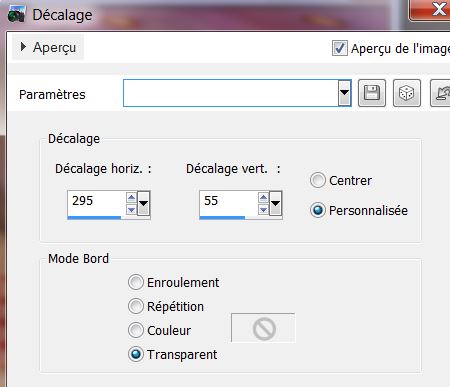
Task: Click the reset to default icon
Action: [x=442, y=93]
